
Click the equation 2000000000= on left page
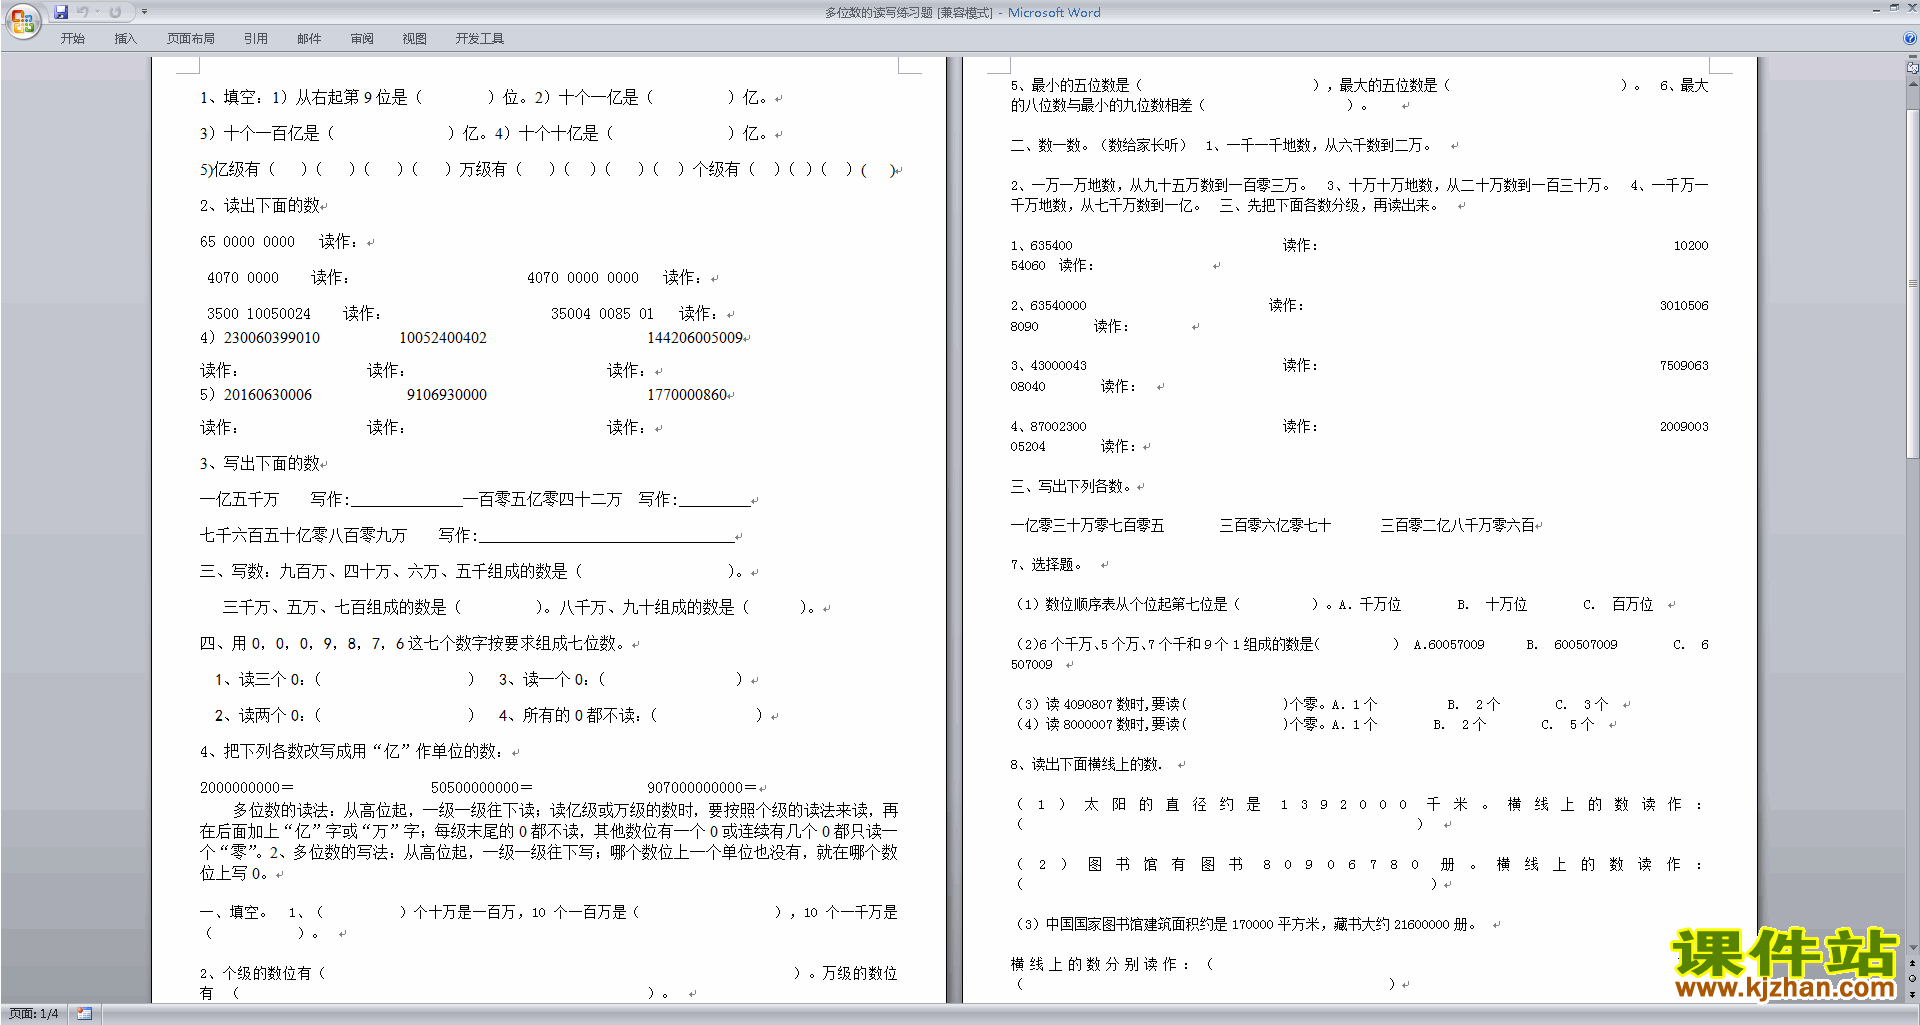[x=247, y=788]
